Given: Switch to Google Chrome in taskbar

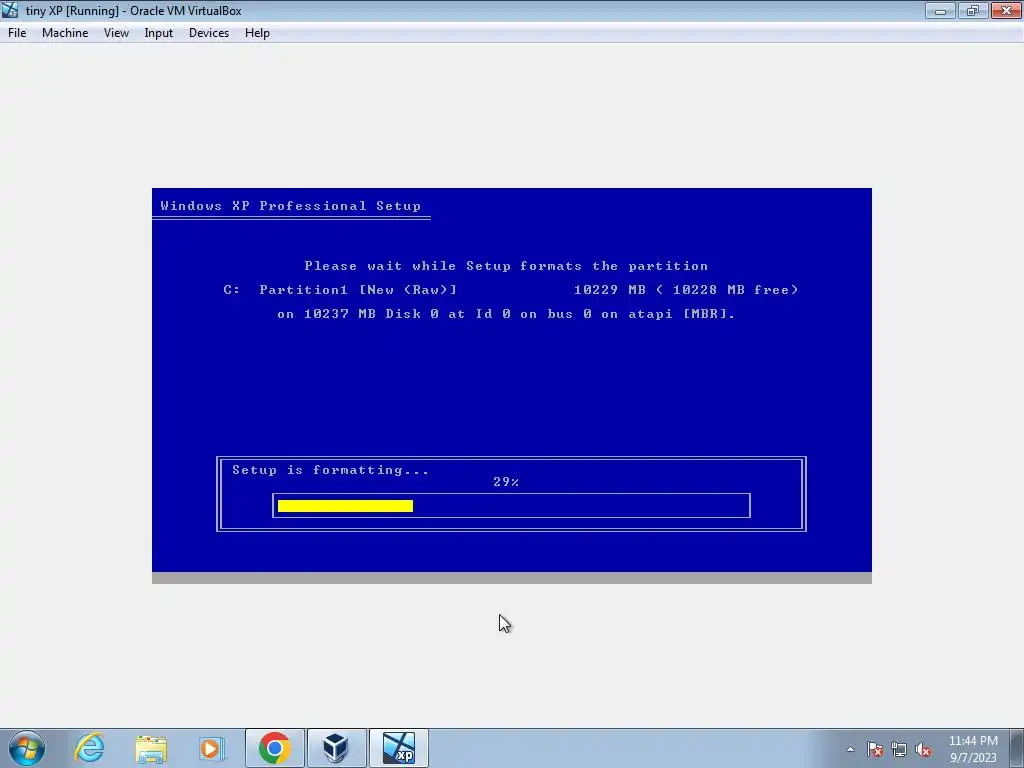Looking at the screenshot, I should (x=275, y=748).
